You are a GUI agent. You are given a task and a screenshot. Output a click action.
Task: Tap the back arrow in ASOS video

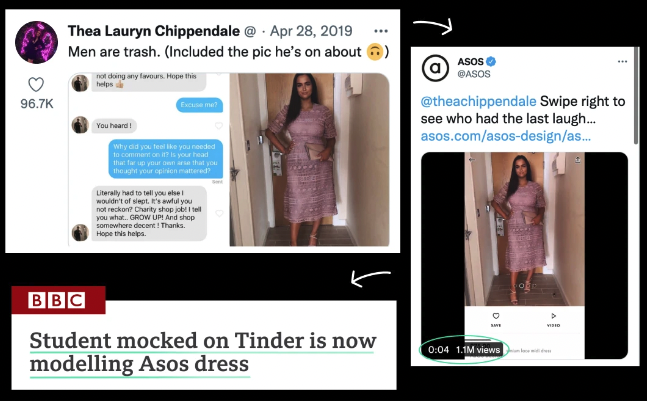(x=472, y=159)
